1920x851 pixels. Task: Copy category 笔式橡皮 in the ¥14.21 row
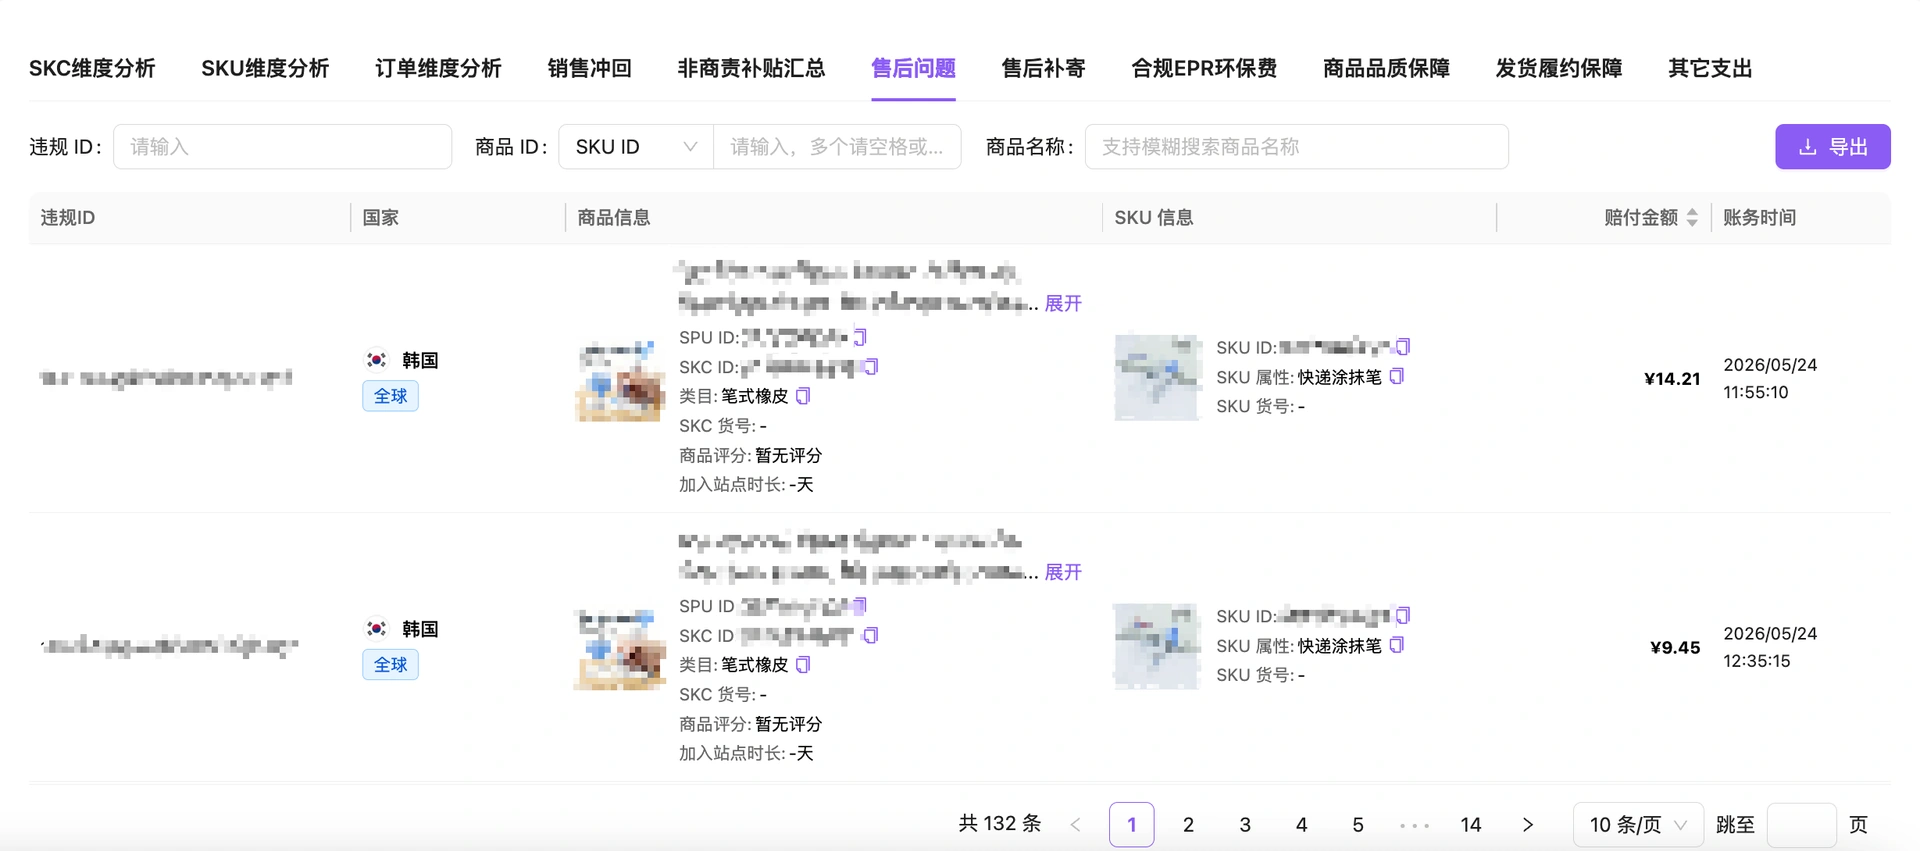point(803,396)
